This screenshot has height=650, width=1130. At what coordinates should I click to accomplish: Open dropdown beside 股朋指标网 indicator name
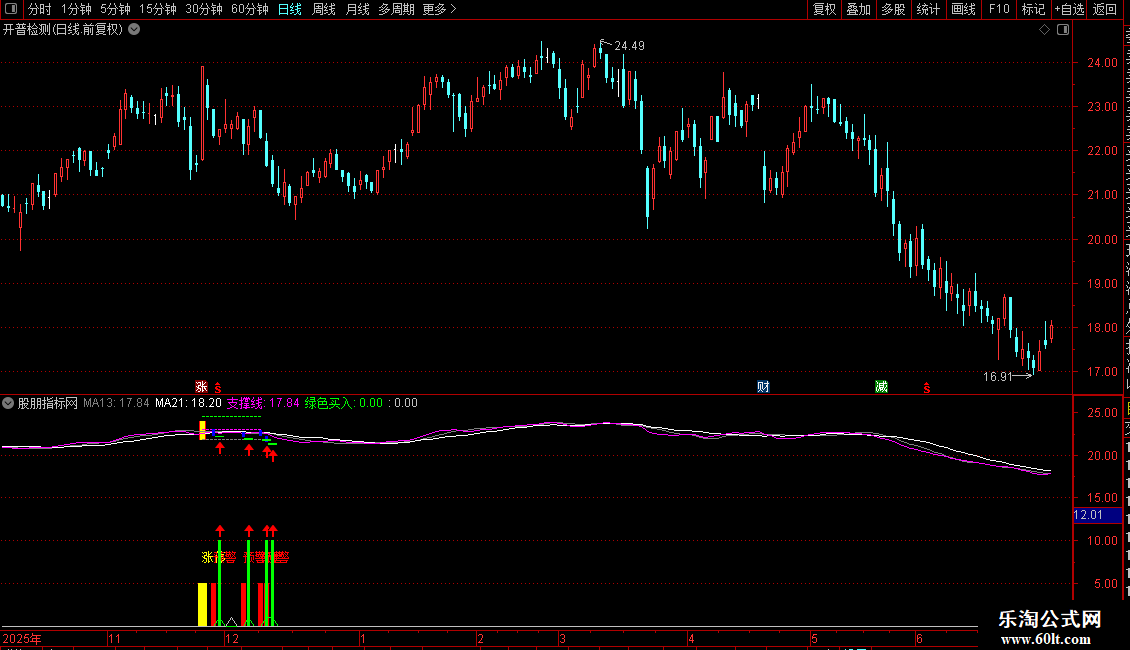pos(8,404)
